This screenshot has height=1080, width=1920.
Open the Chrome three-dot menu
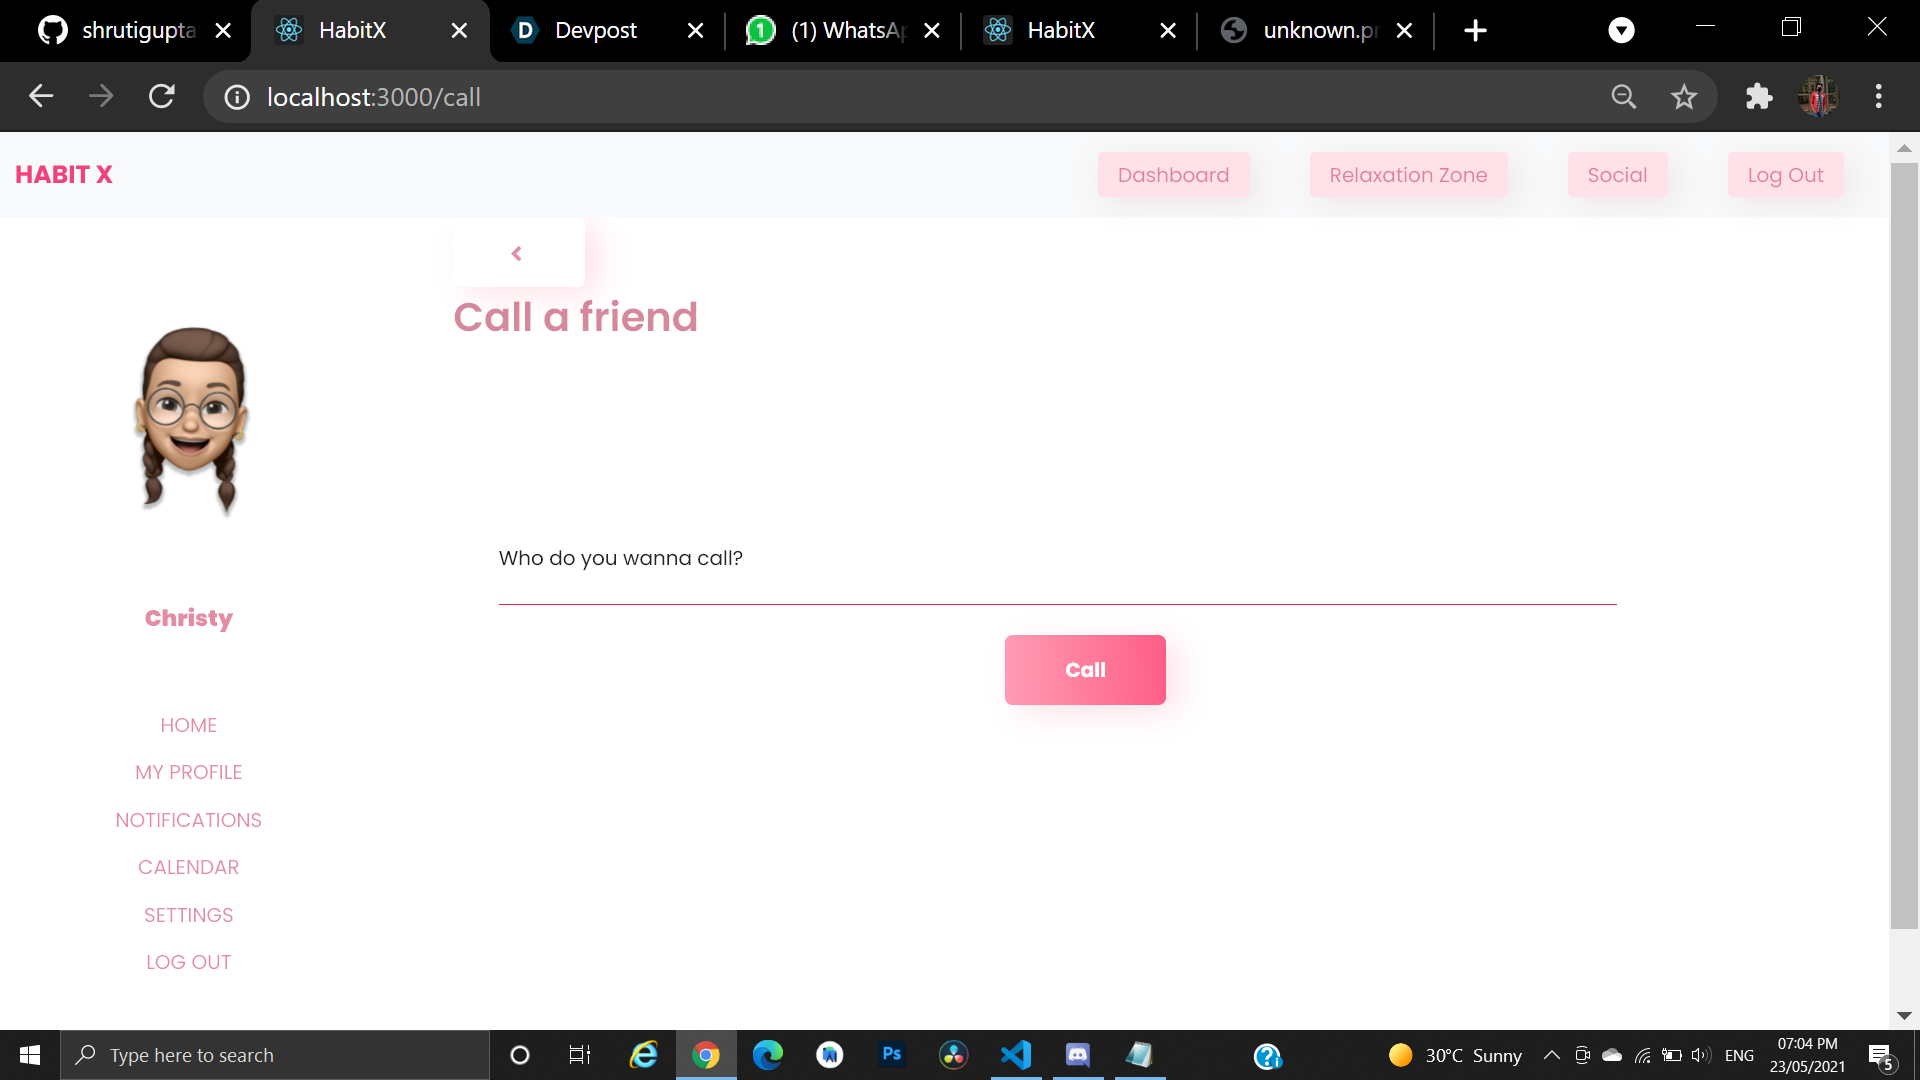pos(1878,97)
